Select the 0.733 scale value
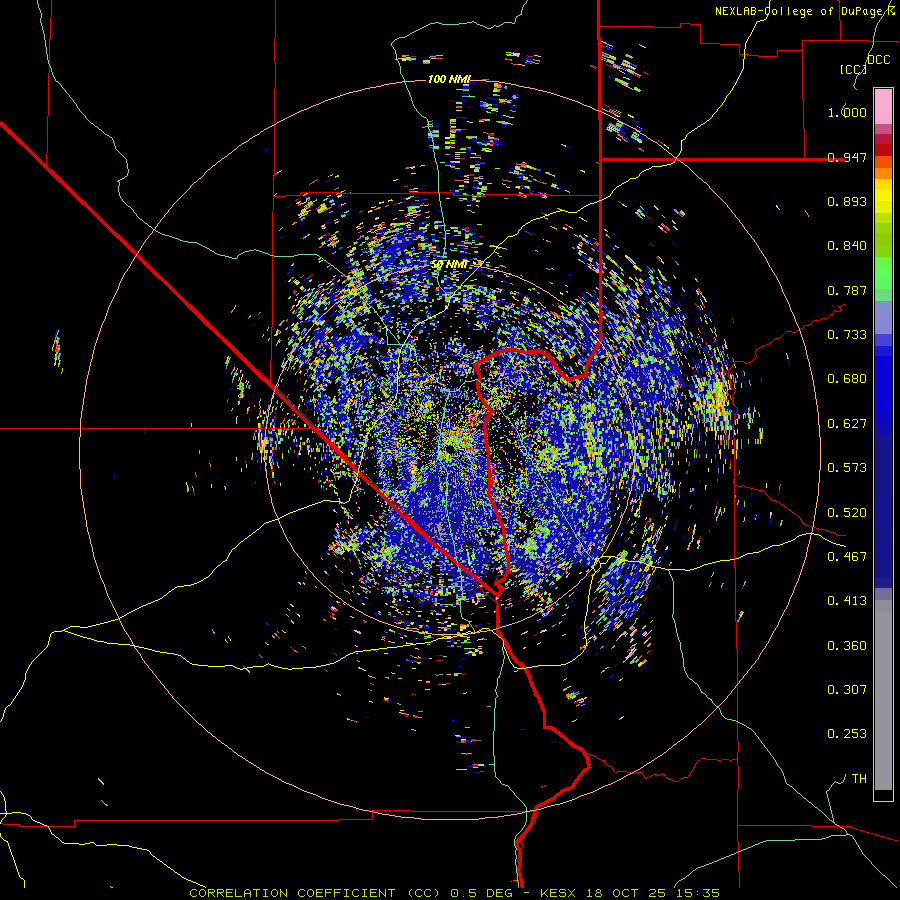This screenshot has width=900, height=900. pos(847,335)
